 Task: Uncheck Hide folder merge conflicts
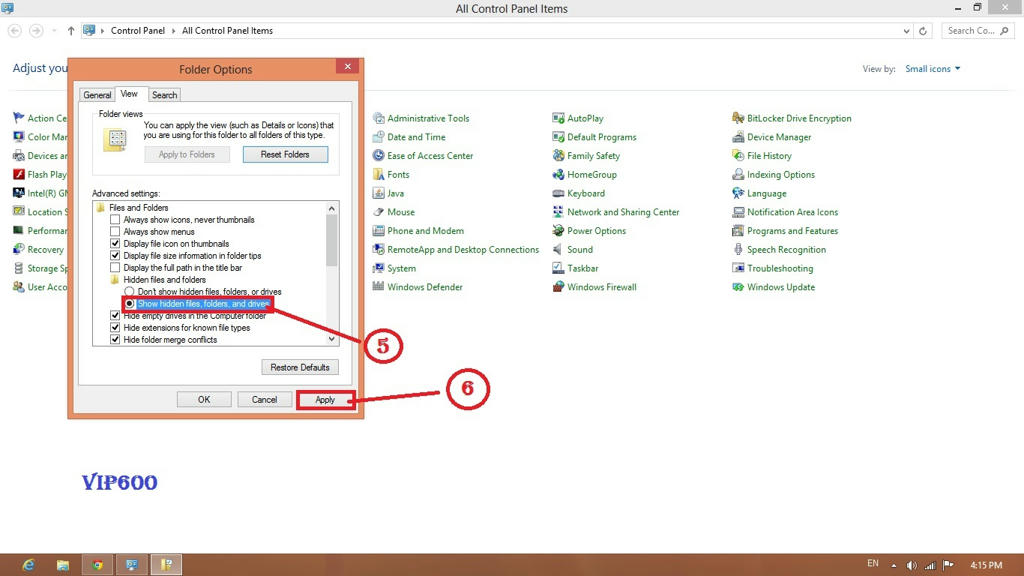pos(115,340)
